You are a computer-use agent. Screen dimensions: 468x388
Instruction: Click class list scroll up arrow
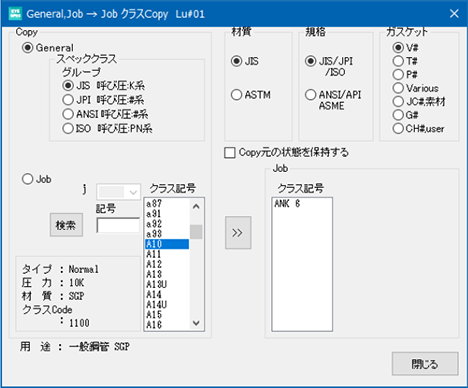tap(196, 207)
